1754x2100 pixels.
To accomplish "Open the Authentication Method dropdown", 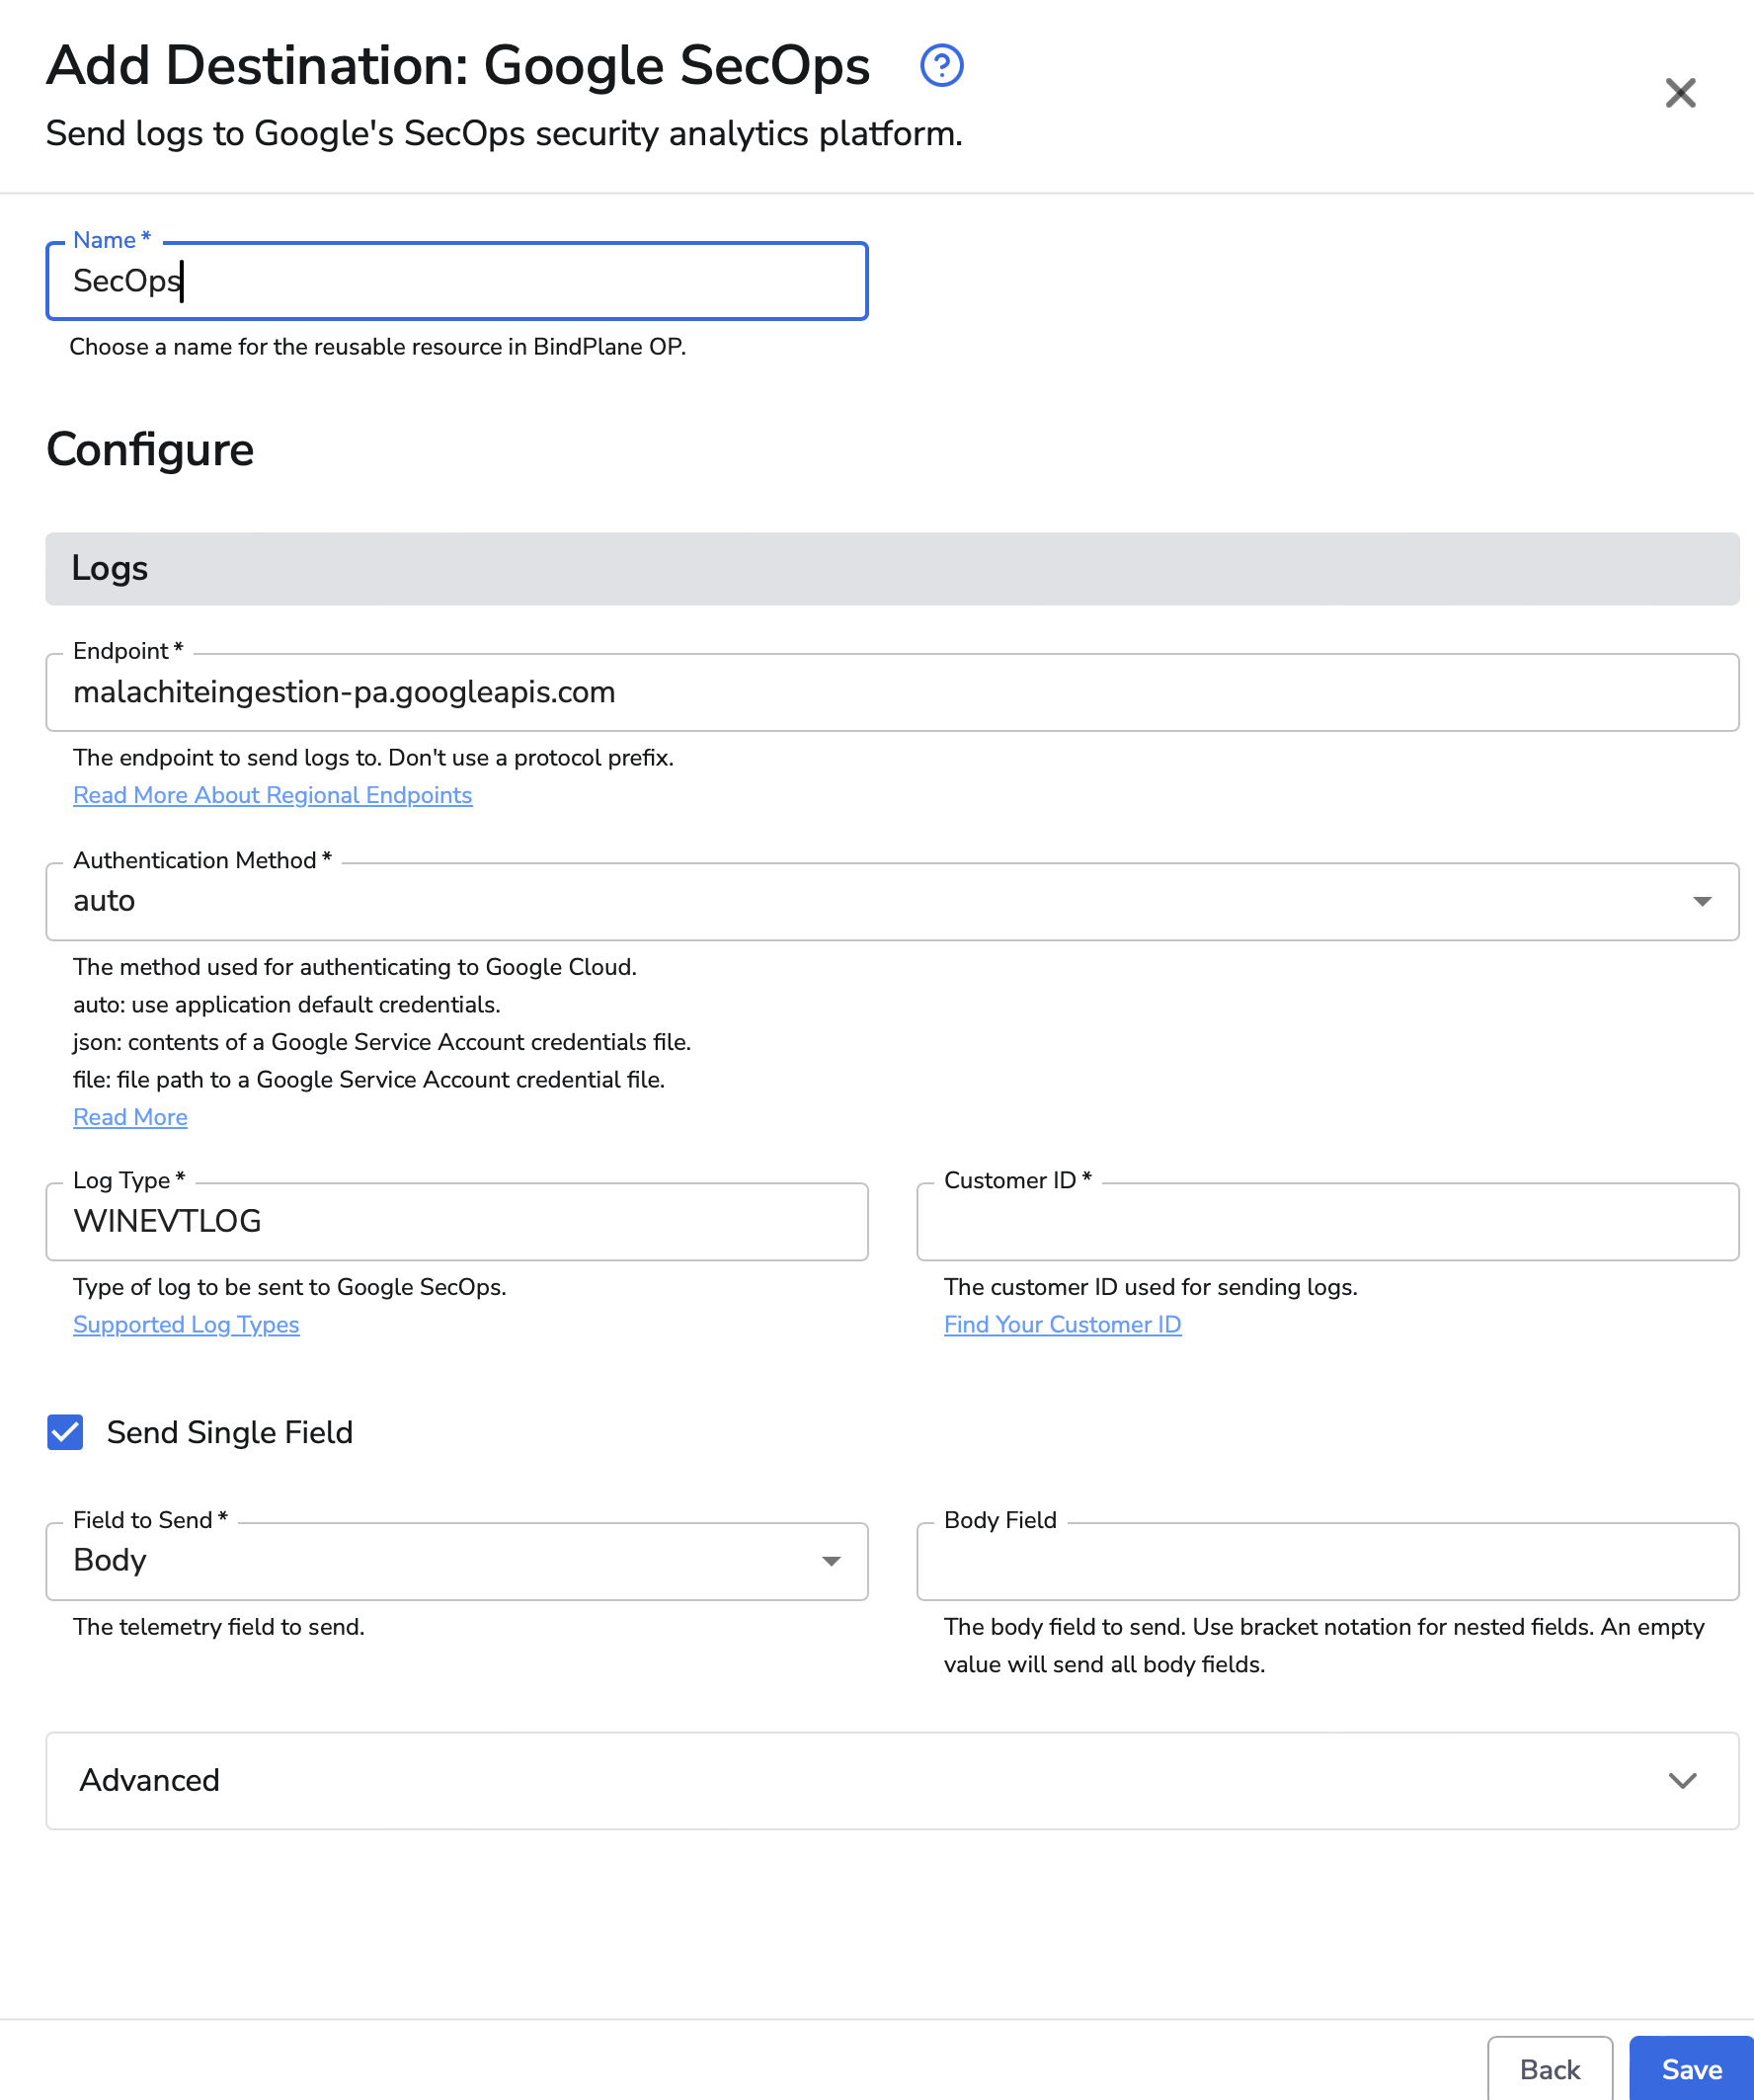I will tap(892, 901).
